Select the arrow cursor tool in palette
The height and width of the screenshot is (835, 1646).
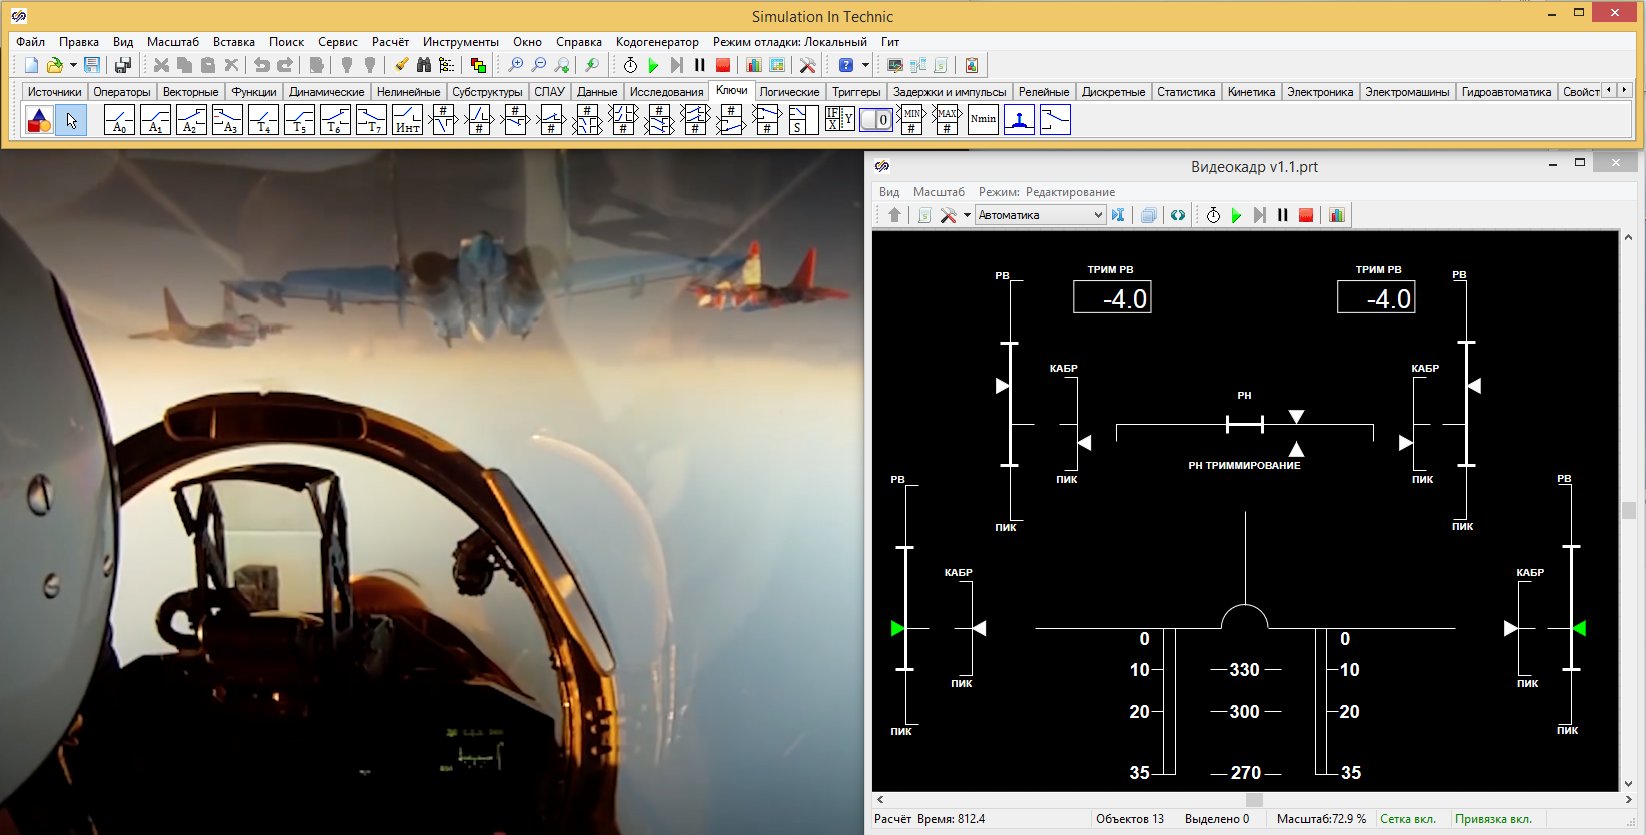pyautogui.click(x=71, y=120)
